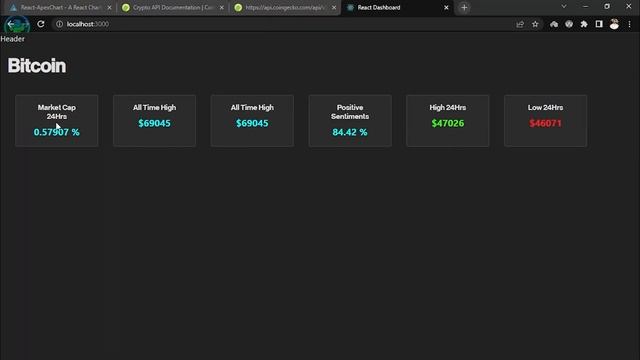This screenshot has width=640, height=360.
Task: Close the Crypto API Documentation tab
Action: [222, 7]
